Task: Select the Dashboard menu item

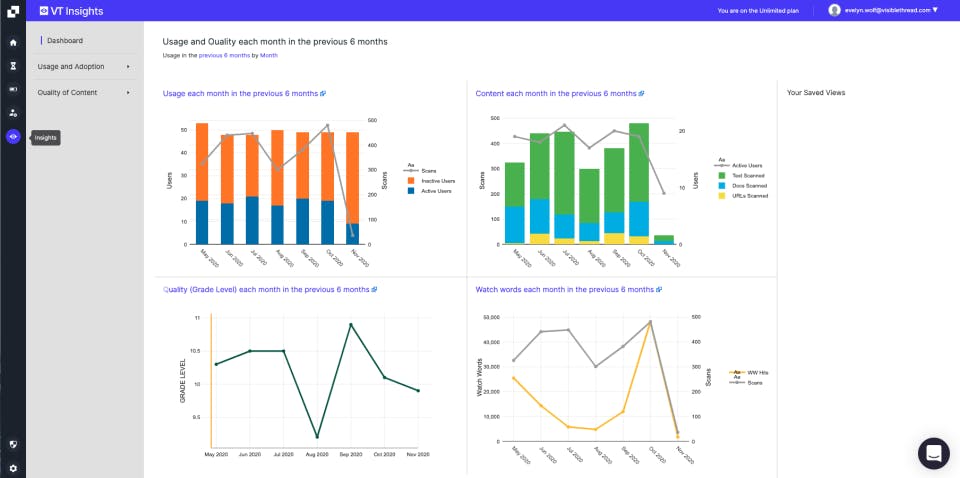Action: point(65,40)
